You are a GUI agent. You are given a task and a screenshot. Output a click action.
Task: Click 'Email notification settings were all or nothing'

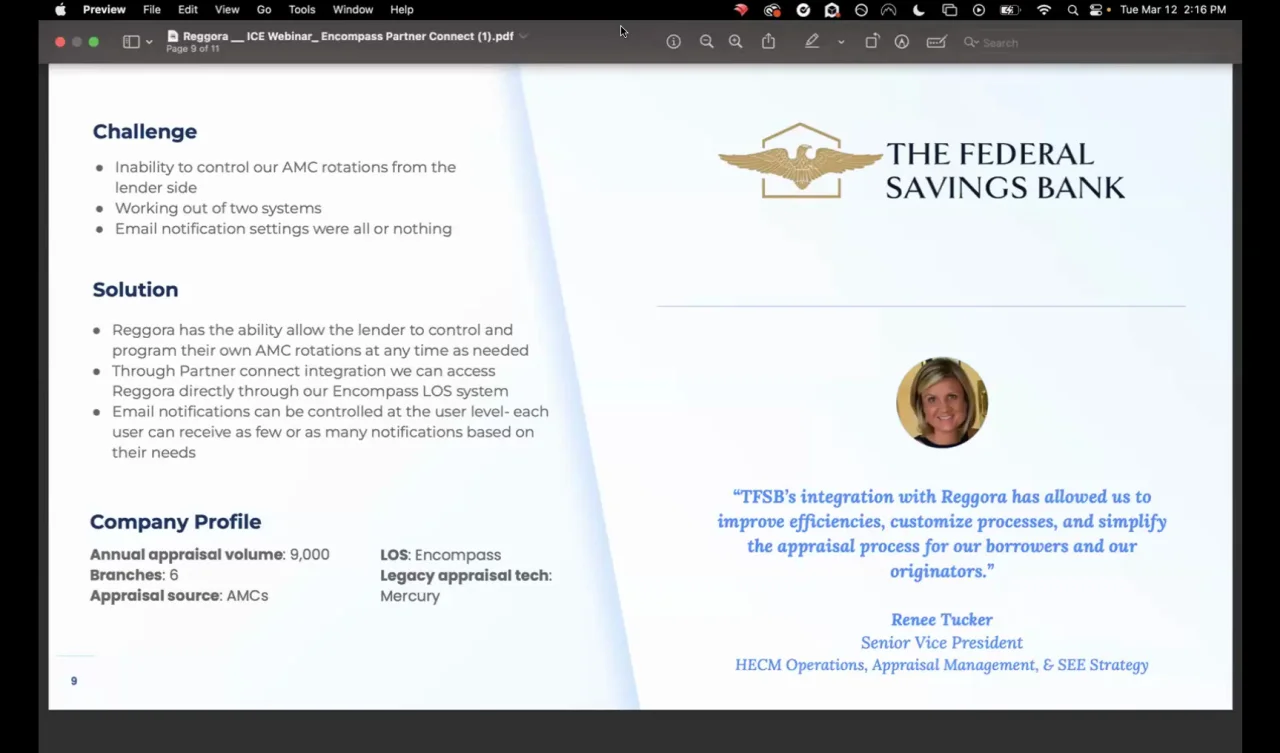283,228
